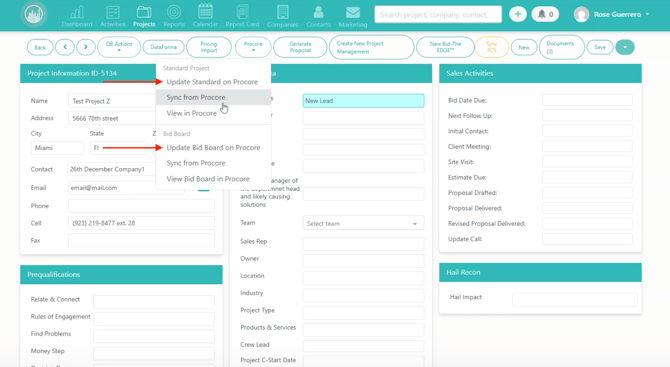
Task: Open Contacts from top navigation
Action: click(318, 16)
